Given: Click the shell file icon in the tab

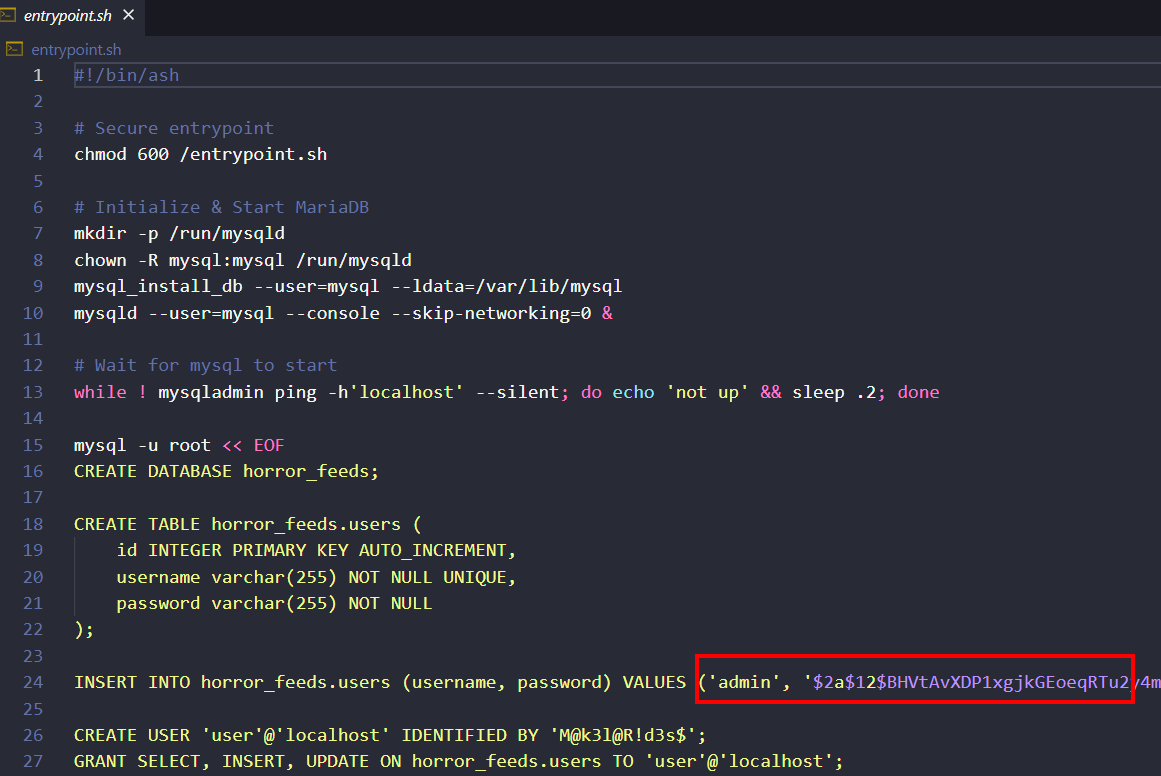Looking at the screenshot, I should (x=13, y=16).
